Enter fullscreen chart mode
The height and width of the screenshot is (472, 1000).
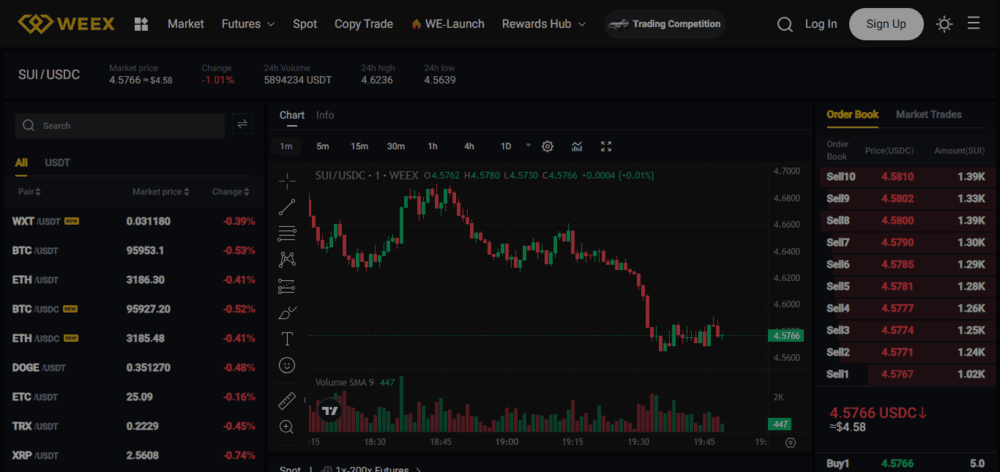(607, 147)
